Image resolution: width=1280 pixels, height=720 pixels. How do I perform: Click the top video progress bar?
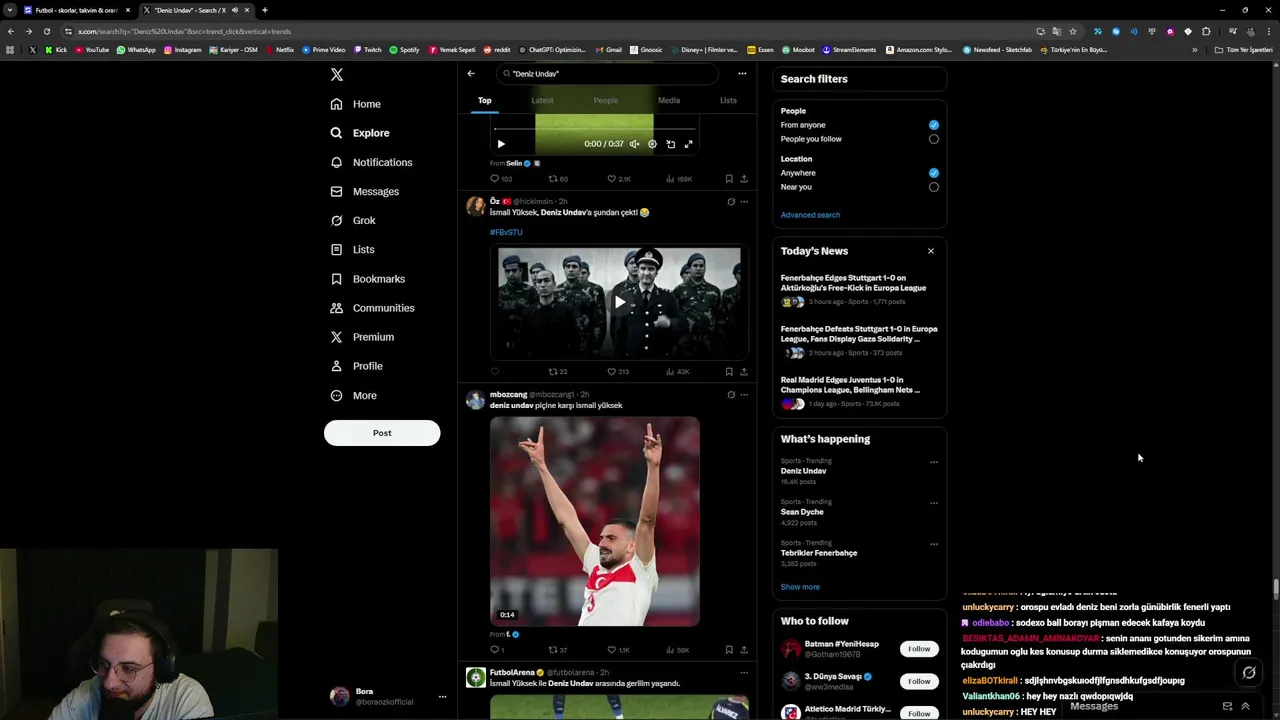(594, 129)
